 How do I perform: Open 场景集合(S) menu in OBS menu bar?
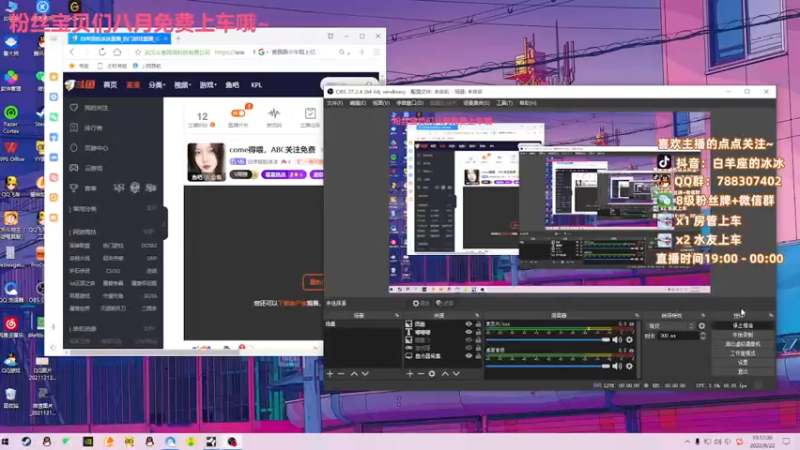click(476, 103)
